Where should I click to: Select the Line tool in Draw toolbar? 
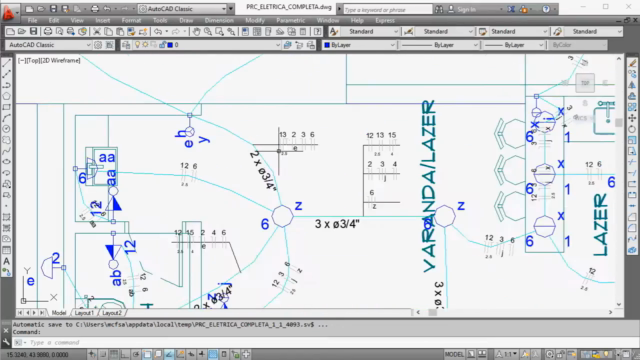pos(7,63)
